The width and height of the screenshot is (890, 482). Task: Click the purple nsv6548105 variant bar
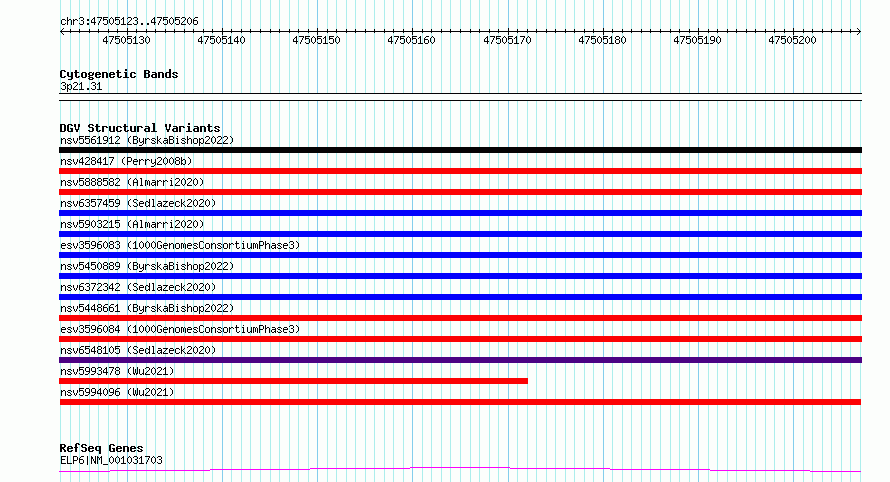point(460,360)
